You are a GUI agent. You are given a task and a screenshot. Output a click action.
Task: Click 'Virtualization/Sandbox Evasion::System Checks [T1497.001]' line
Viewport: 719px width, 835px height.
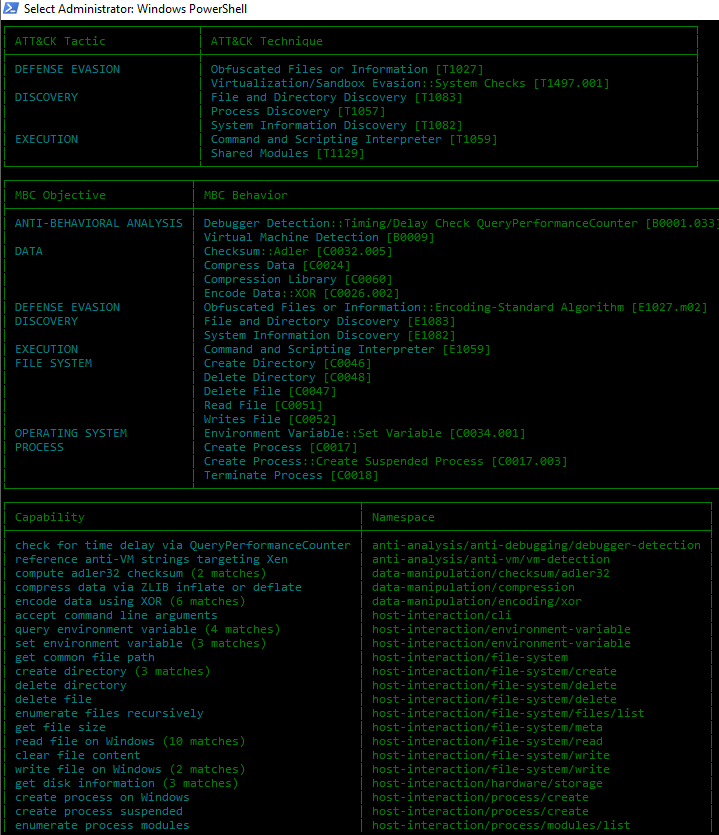[410, 83]
